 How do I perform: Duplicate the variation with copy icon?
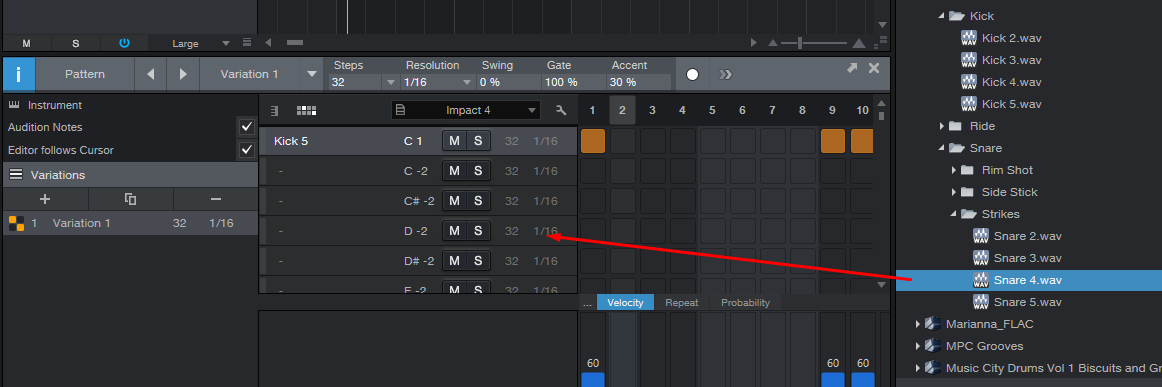(x=130, y=199)
